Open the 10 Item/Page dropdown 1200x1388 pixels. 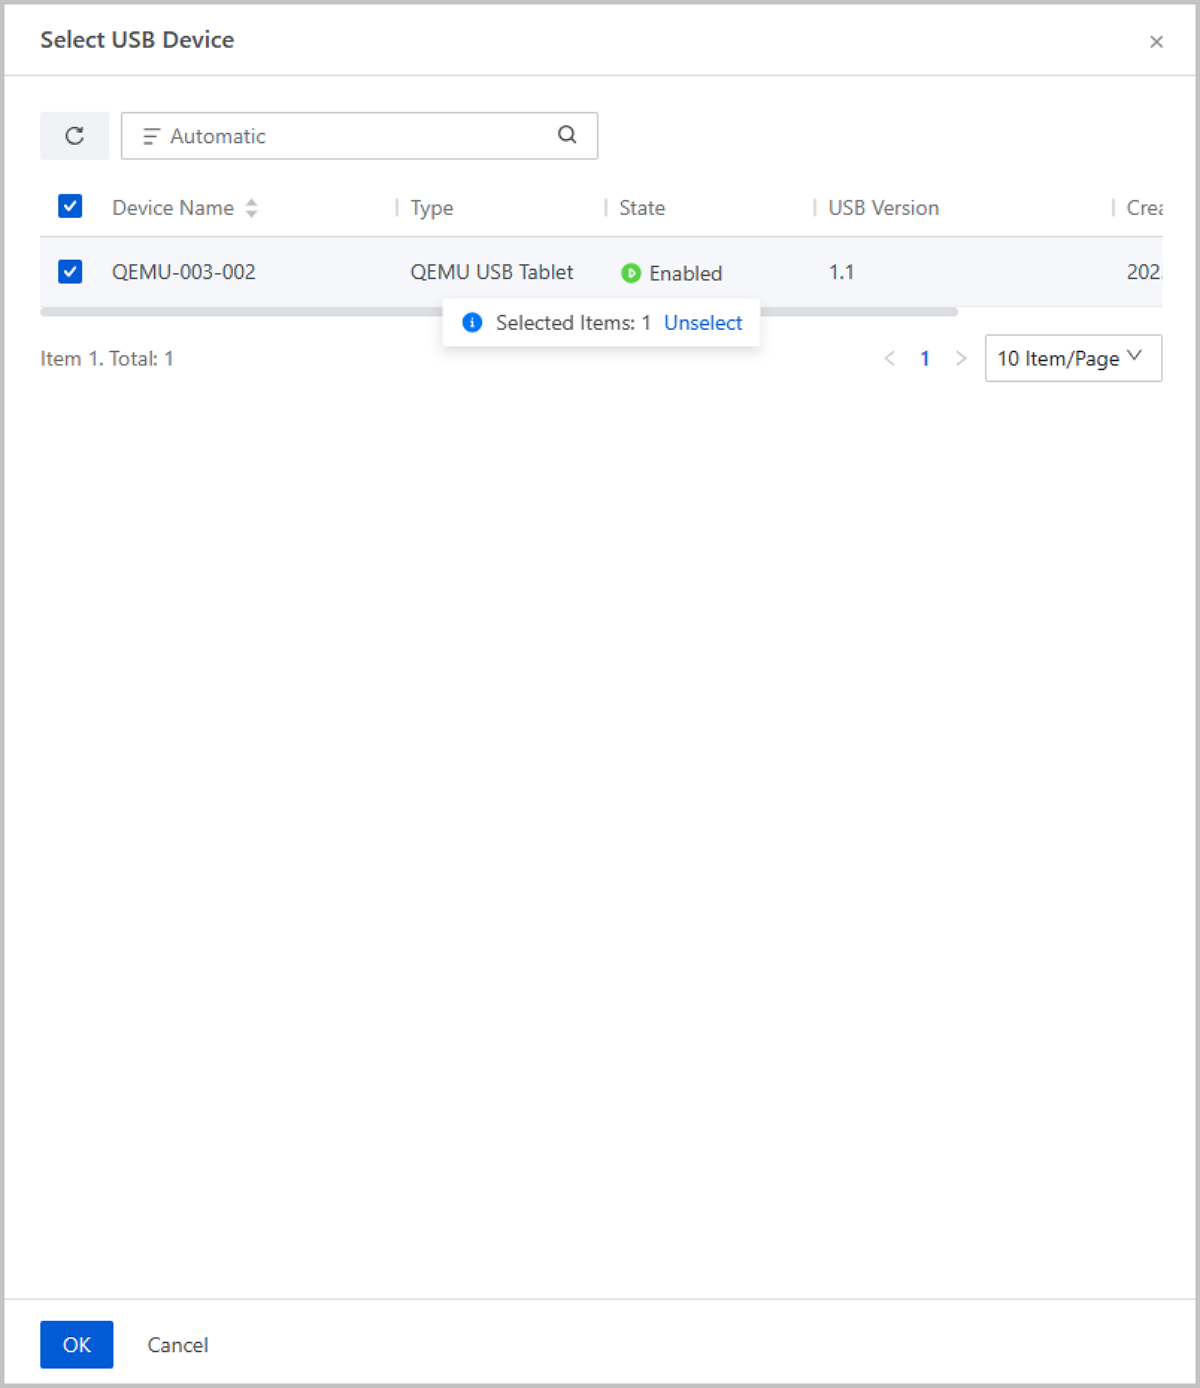tap(1072, 358)
